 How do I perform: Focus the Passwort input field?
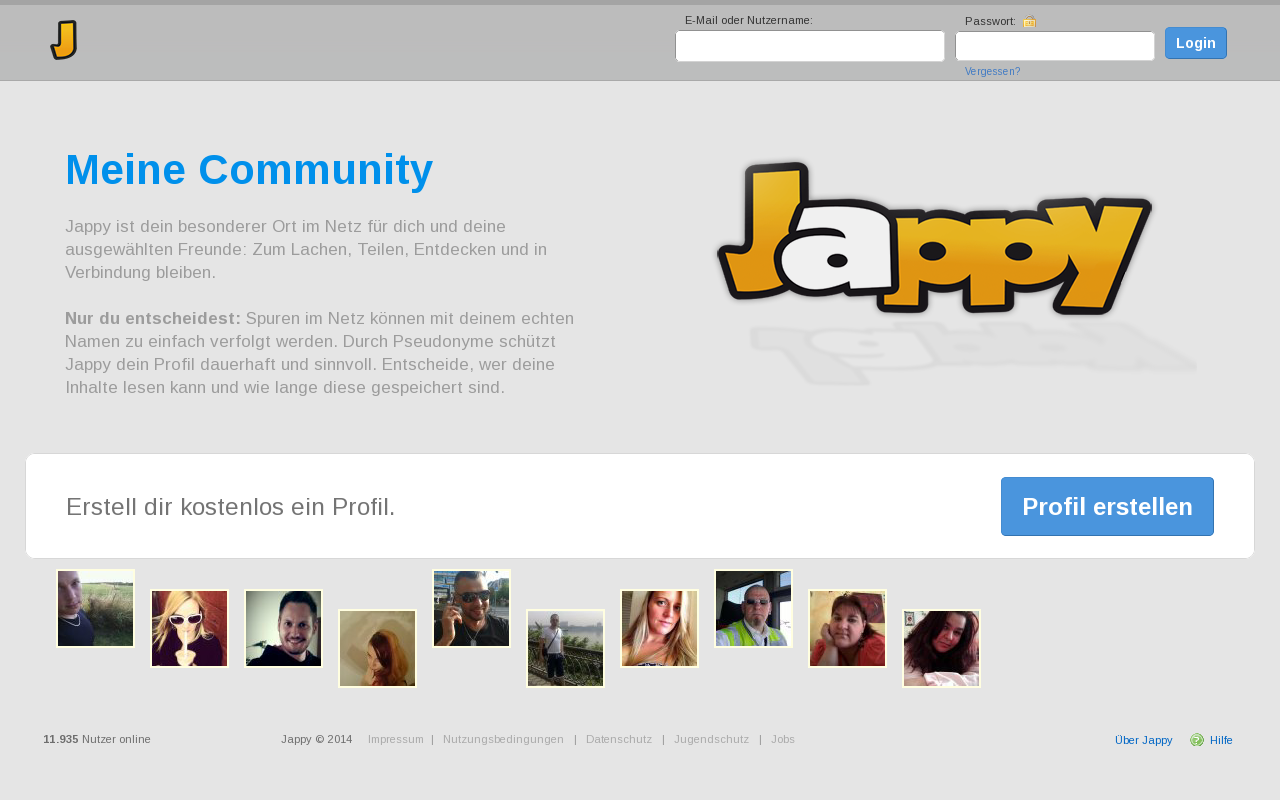1055,46
